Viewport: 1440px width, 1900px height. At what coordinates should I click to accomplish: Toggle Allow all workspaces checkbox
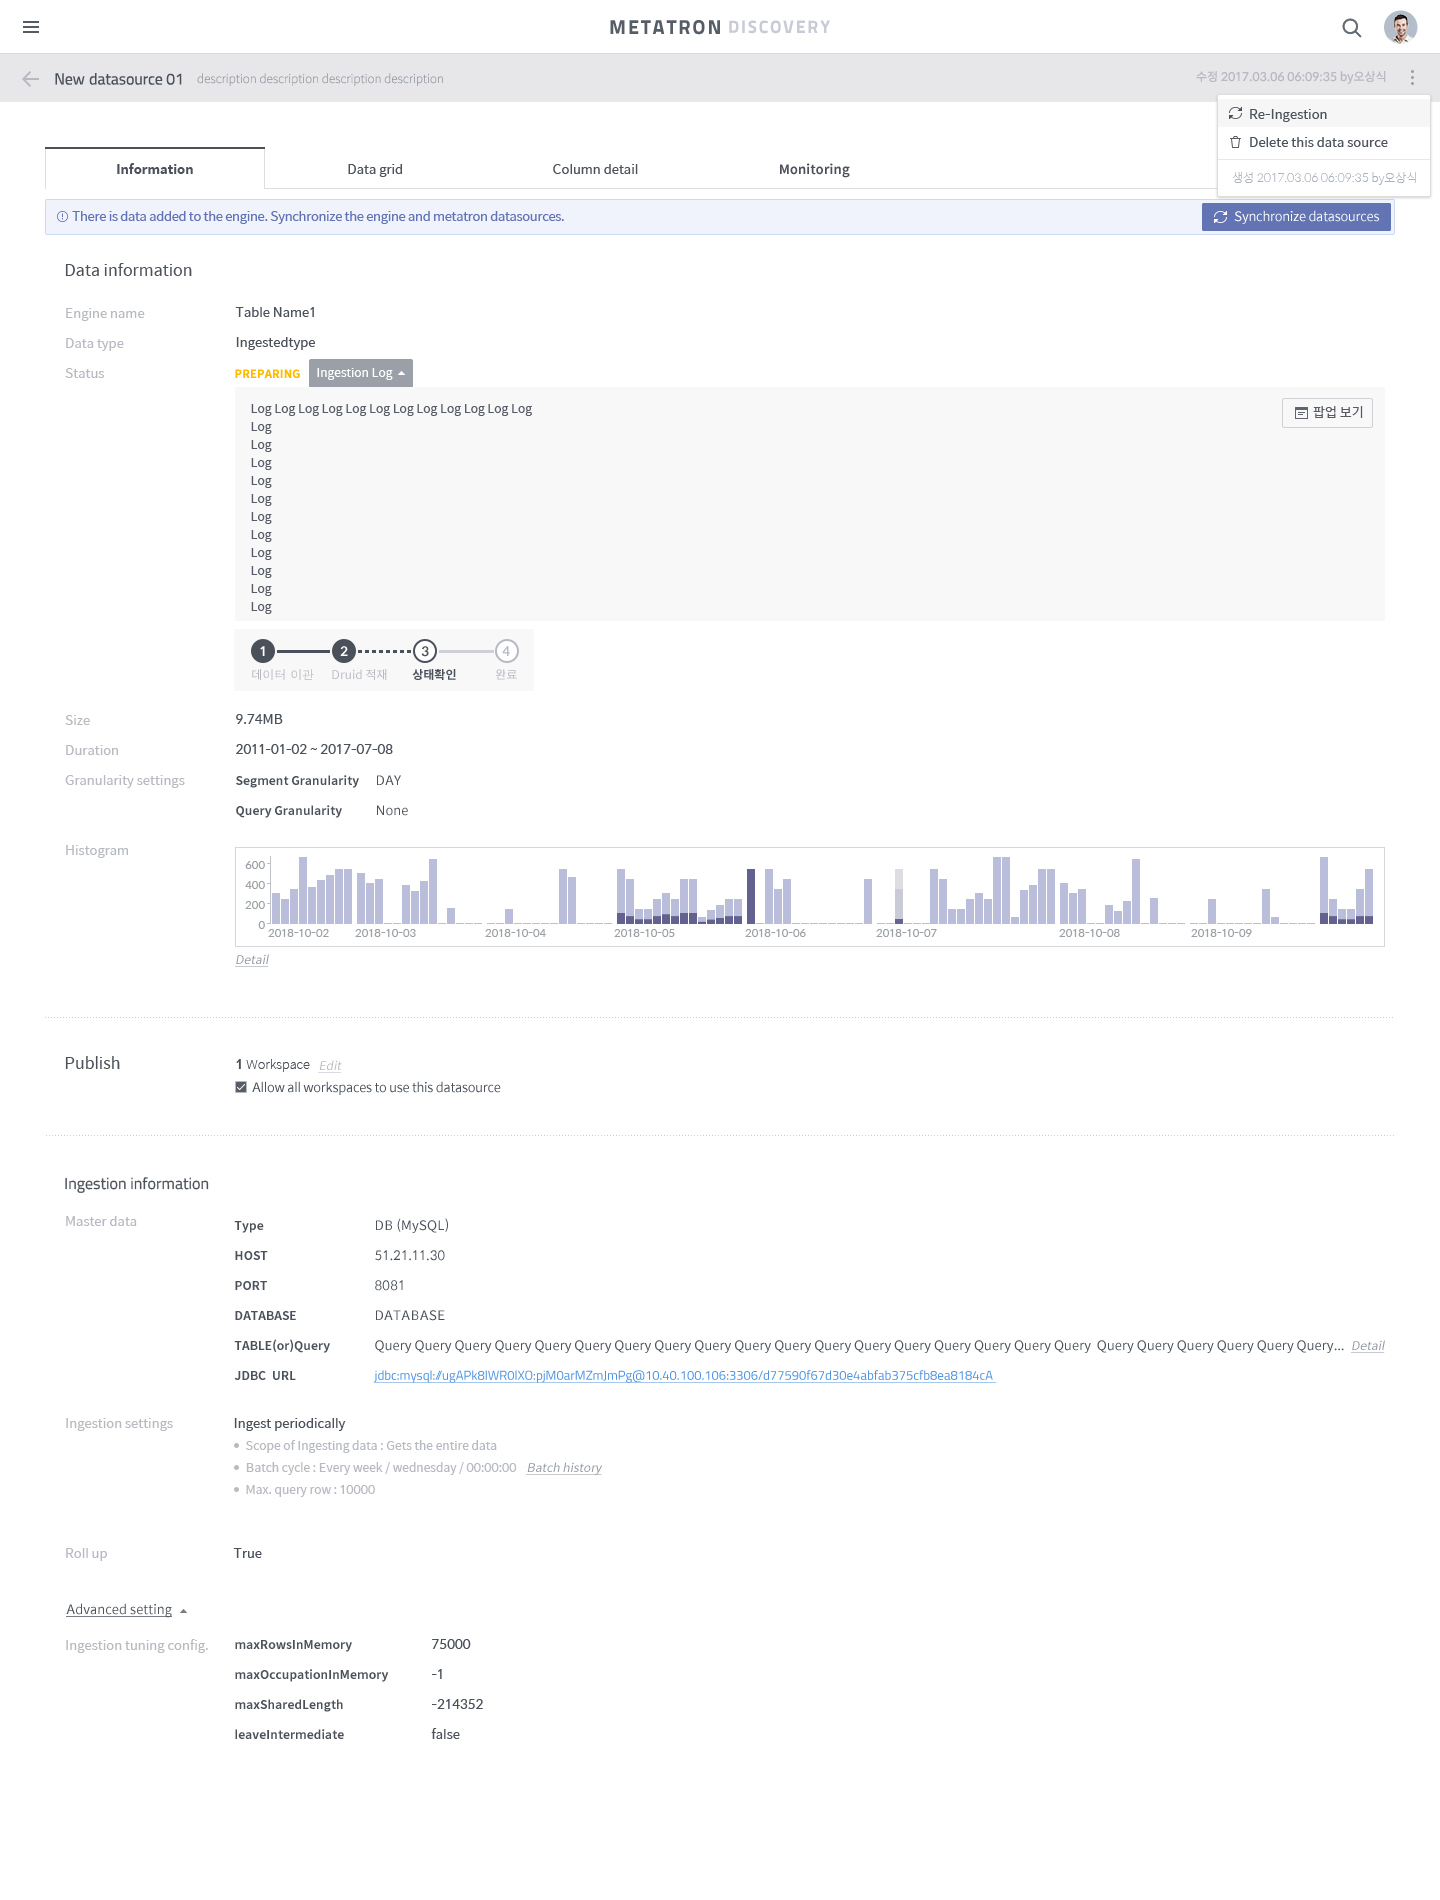point(241,1087)
